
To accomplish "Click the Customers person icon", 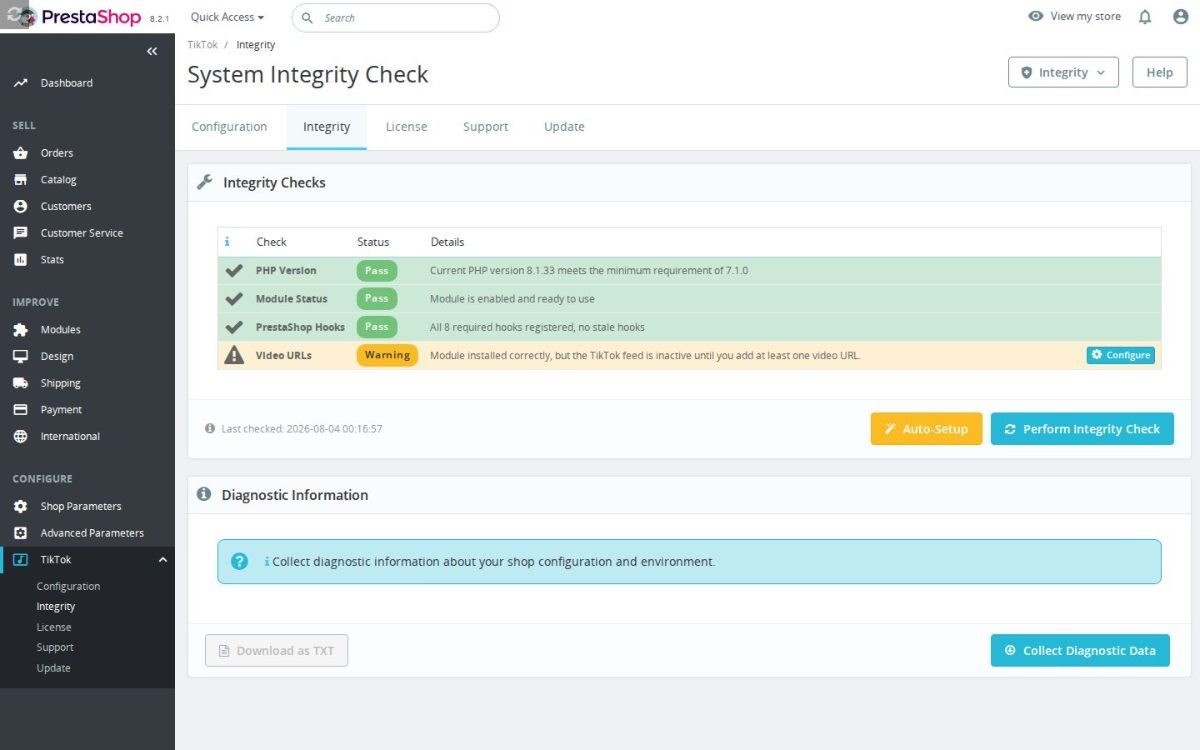I will point(20,206).
